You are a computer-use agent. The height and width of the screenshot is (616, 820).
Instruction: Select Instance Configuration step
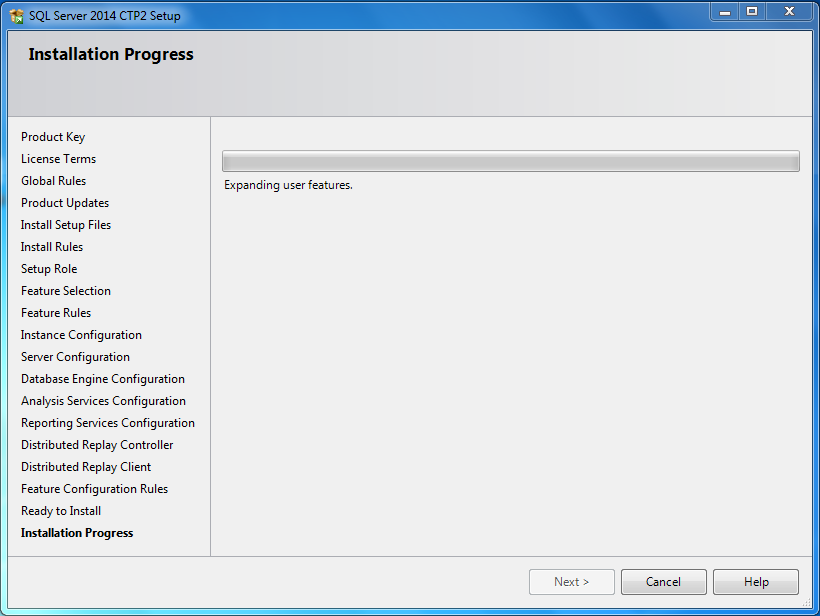(81, 335)
